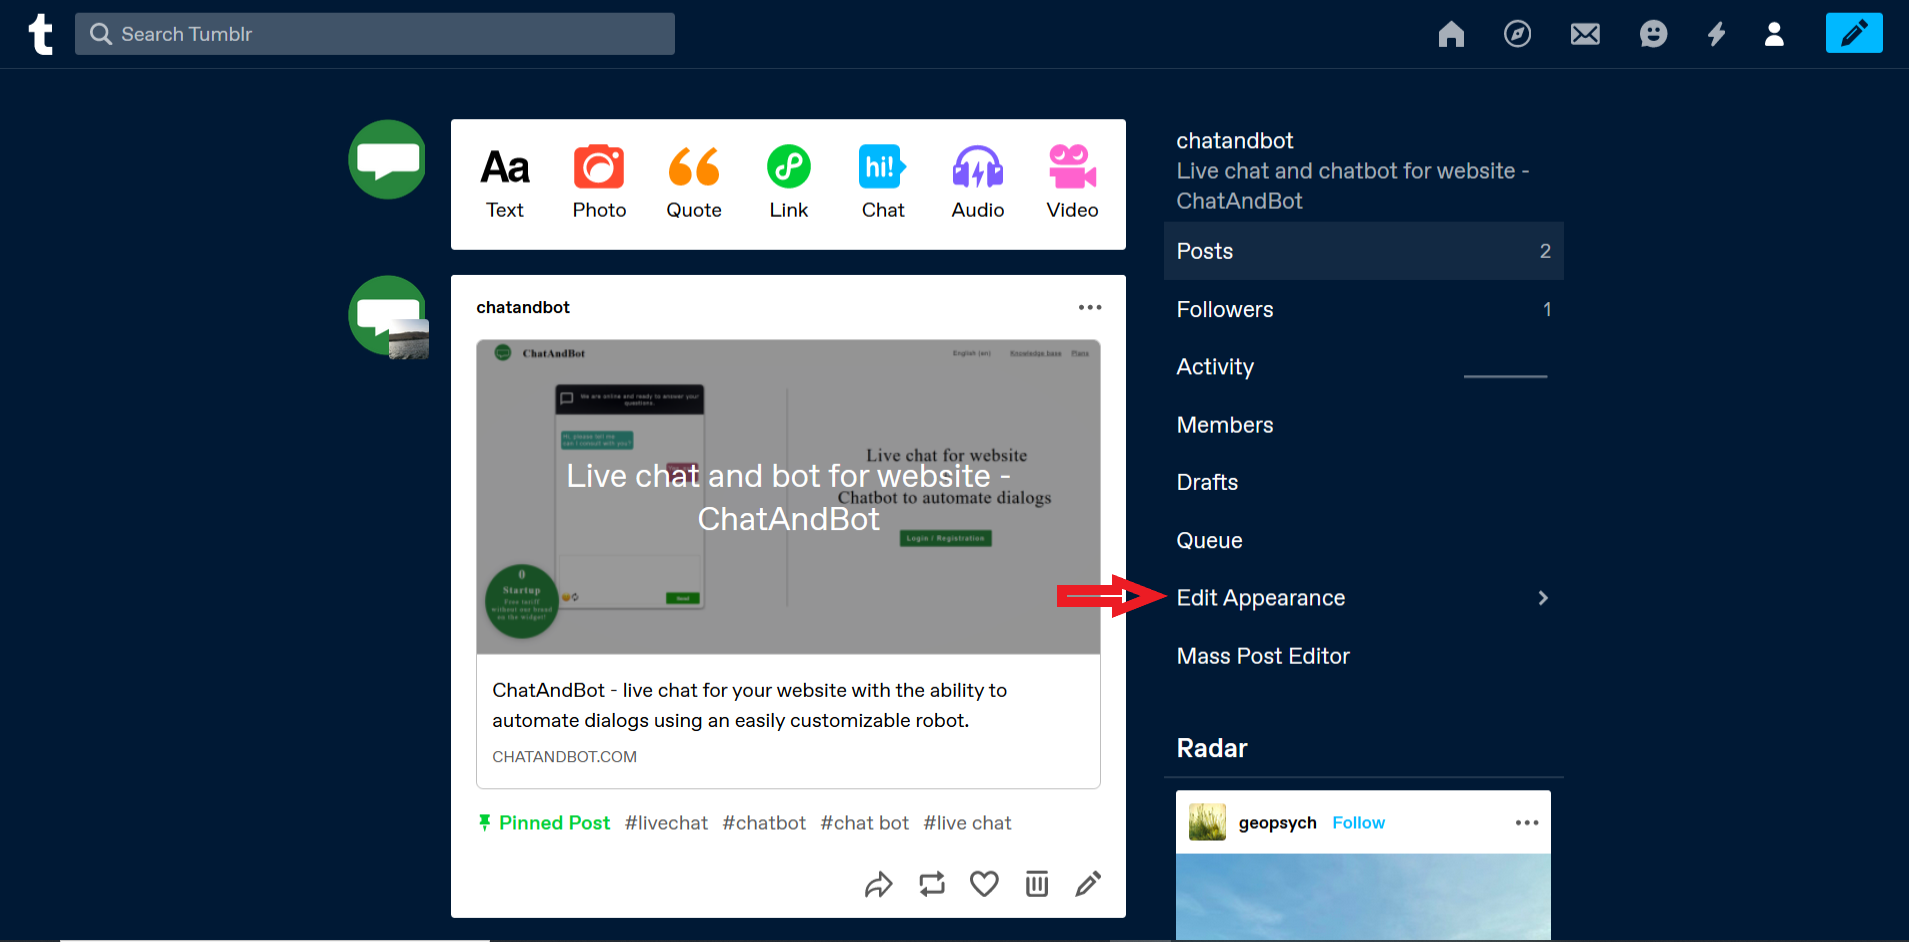Open the Activity lightning bolt icon
1909x942 pixels.
click(x=1716, y=34)
